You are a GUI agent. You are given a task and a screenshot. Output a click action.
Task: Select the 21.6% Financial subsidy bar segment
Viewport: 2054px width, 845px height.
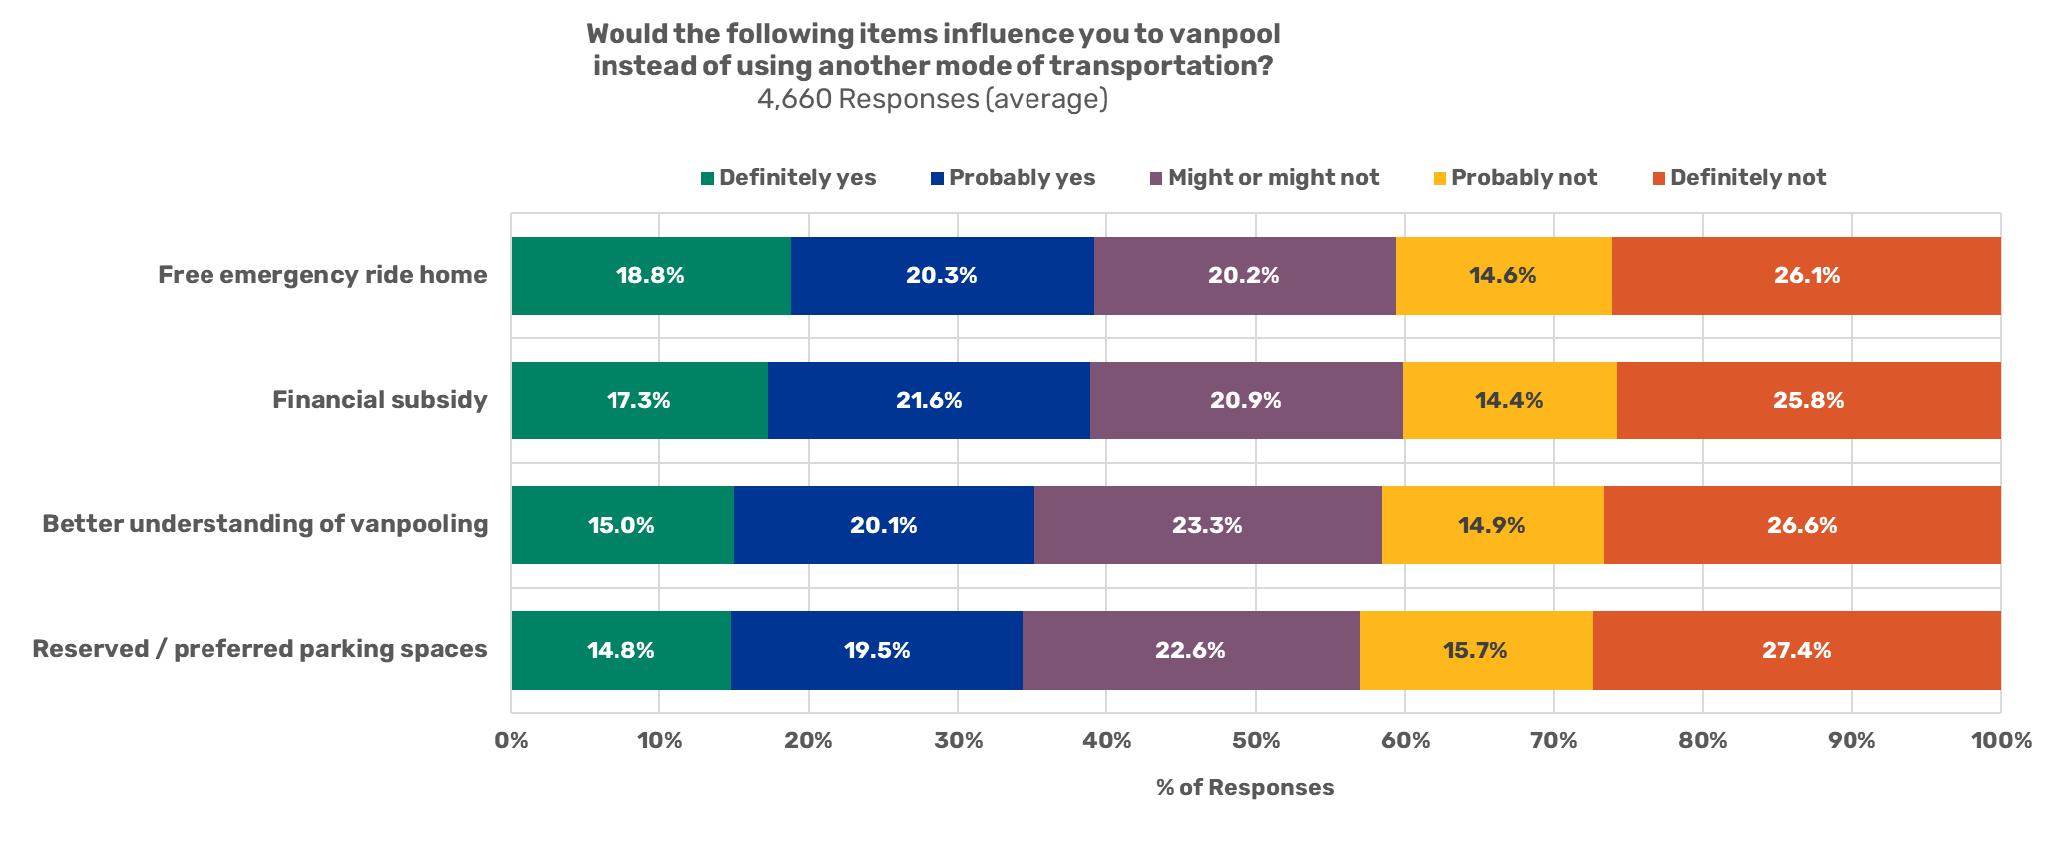929,400
